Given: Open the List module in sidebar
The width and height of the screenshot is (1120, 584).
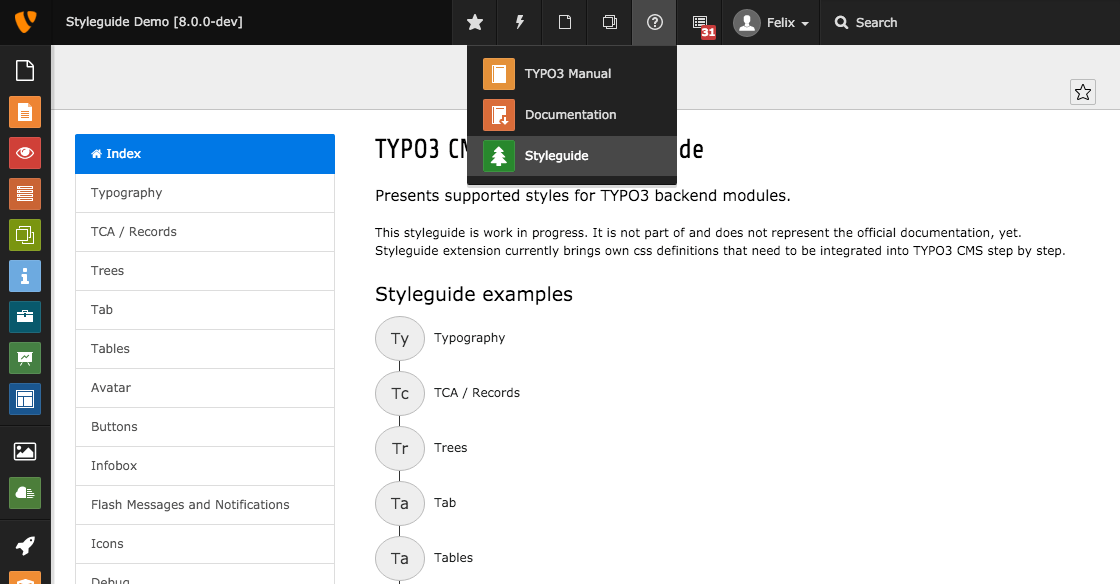Looking at the screenshot, I should coord(25,194).
